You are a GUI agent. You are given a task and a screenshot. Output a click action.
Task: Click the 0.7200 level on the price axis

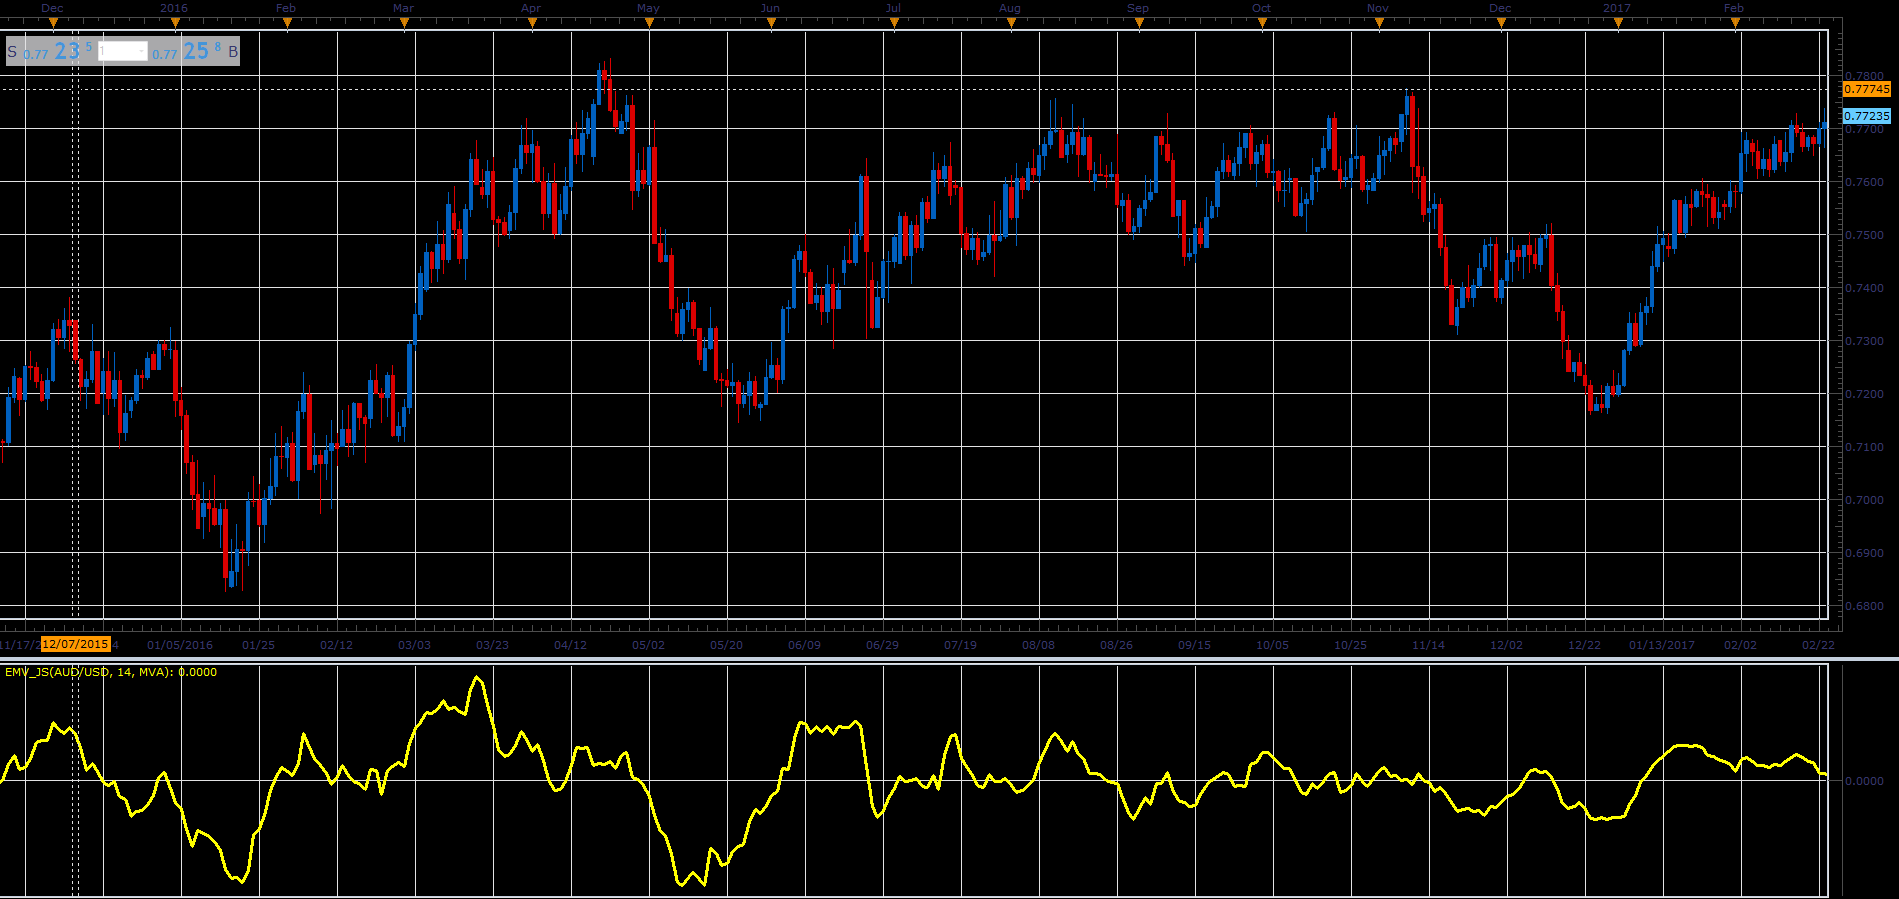pyautogui.click(x=1865, y=394)
